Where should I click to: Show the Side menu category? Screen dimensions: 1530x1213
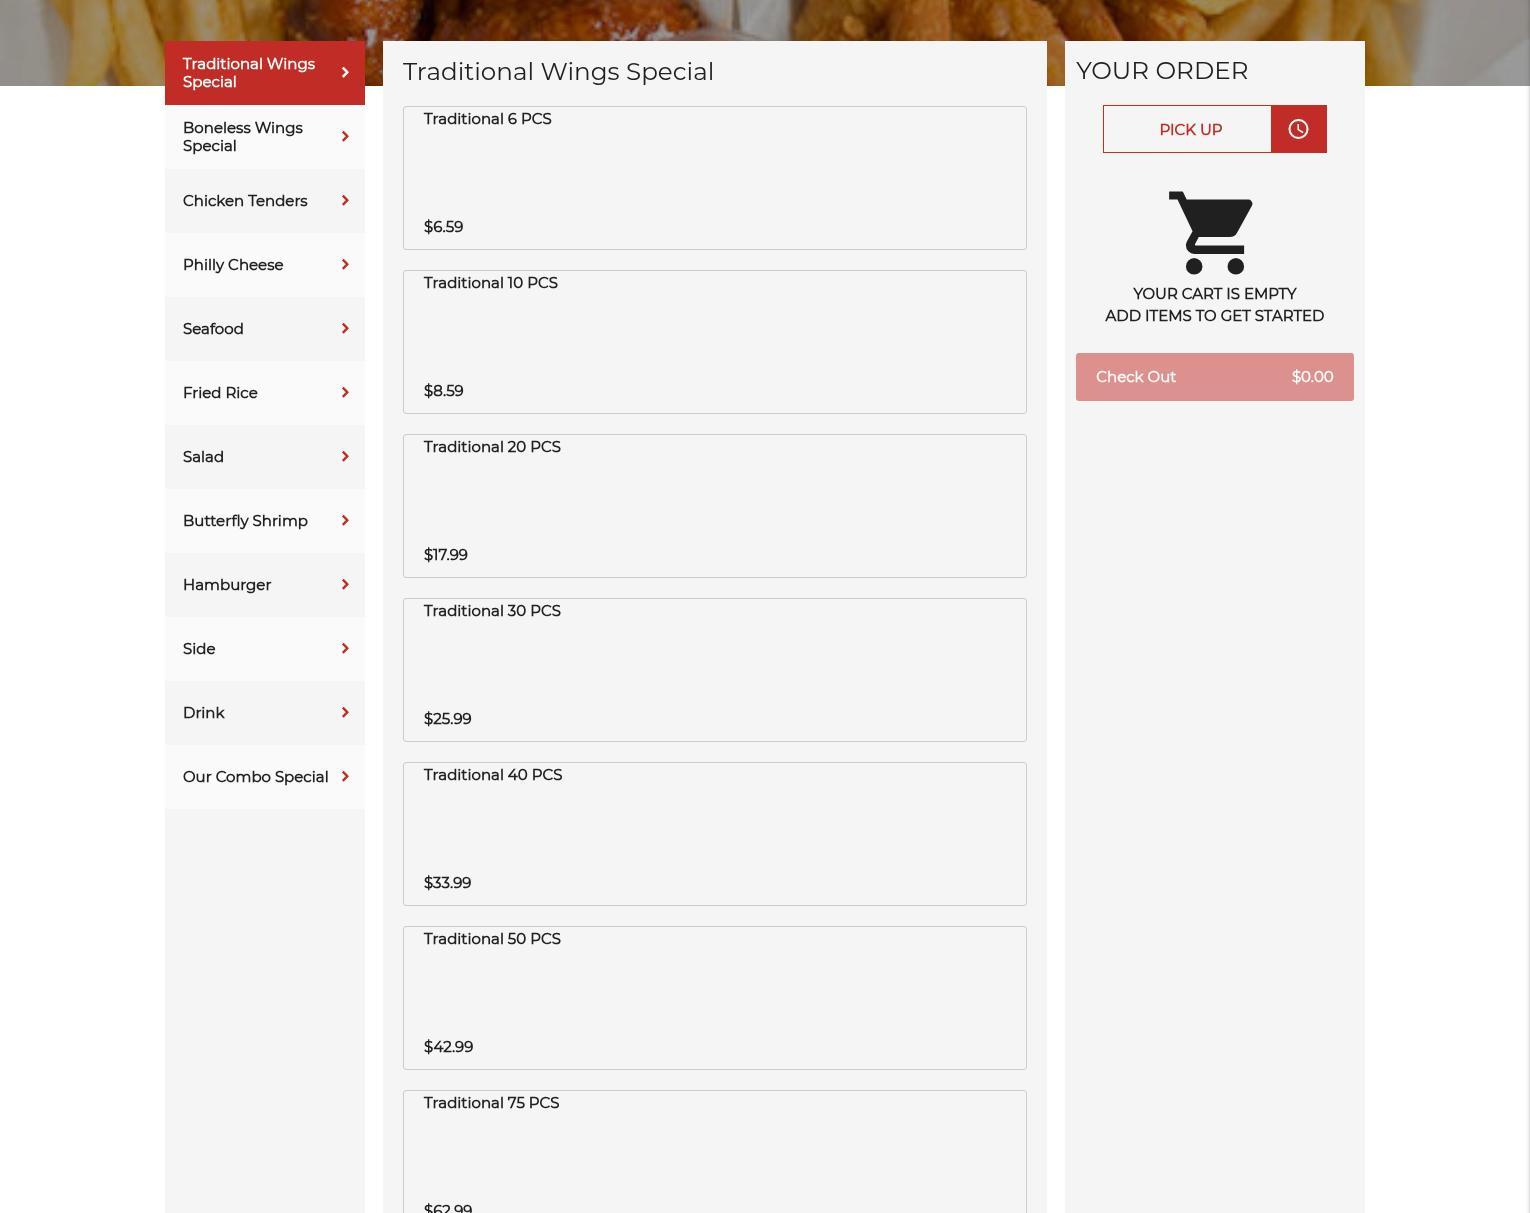[265, 649]
